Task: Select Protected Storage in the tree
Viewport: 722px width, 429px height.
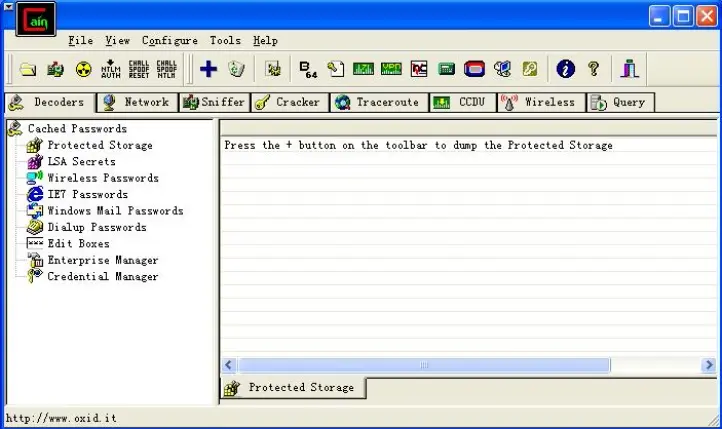Action: 100,145
